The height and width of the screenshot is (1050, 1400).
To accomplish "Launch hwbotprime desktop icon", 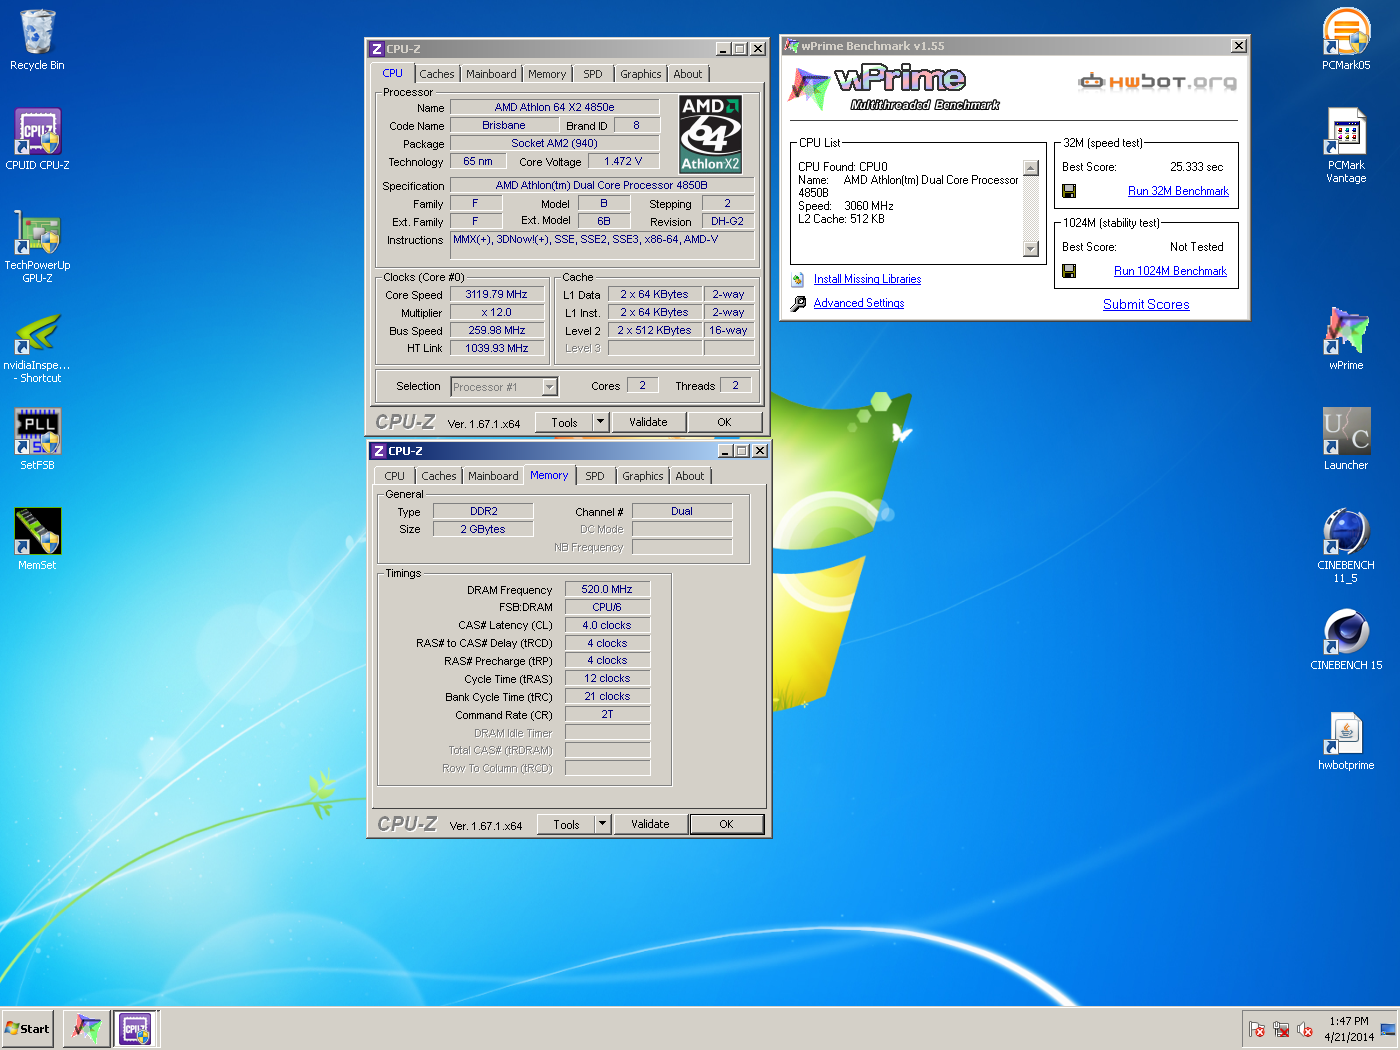I will click(x=1346, y=739).
